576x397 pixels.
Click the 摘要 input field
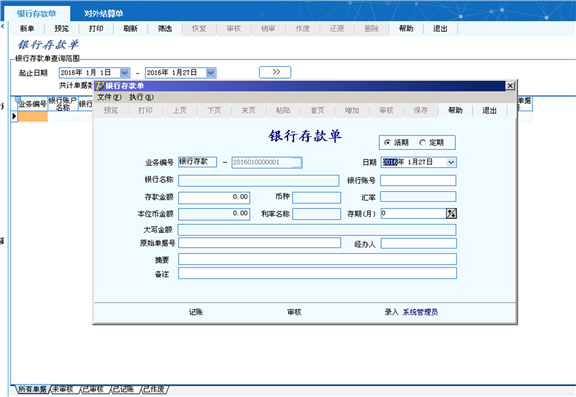[317, 259]
